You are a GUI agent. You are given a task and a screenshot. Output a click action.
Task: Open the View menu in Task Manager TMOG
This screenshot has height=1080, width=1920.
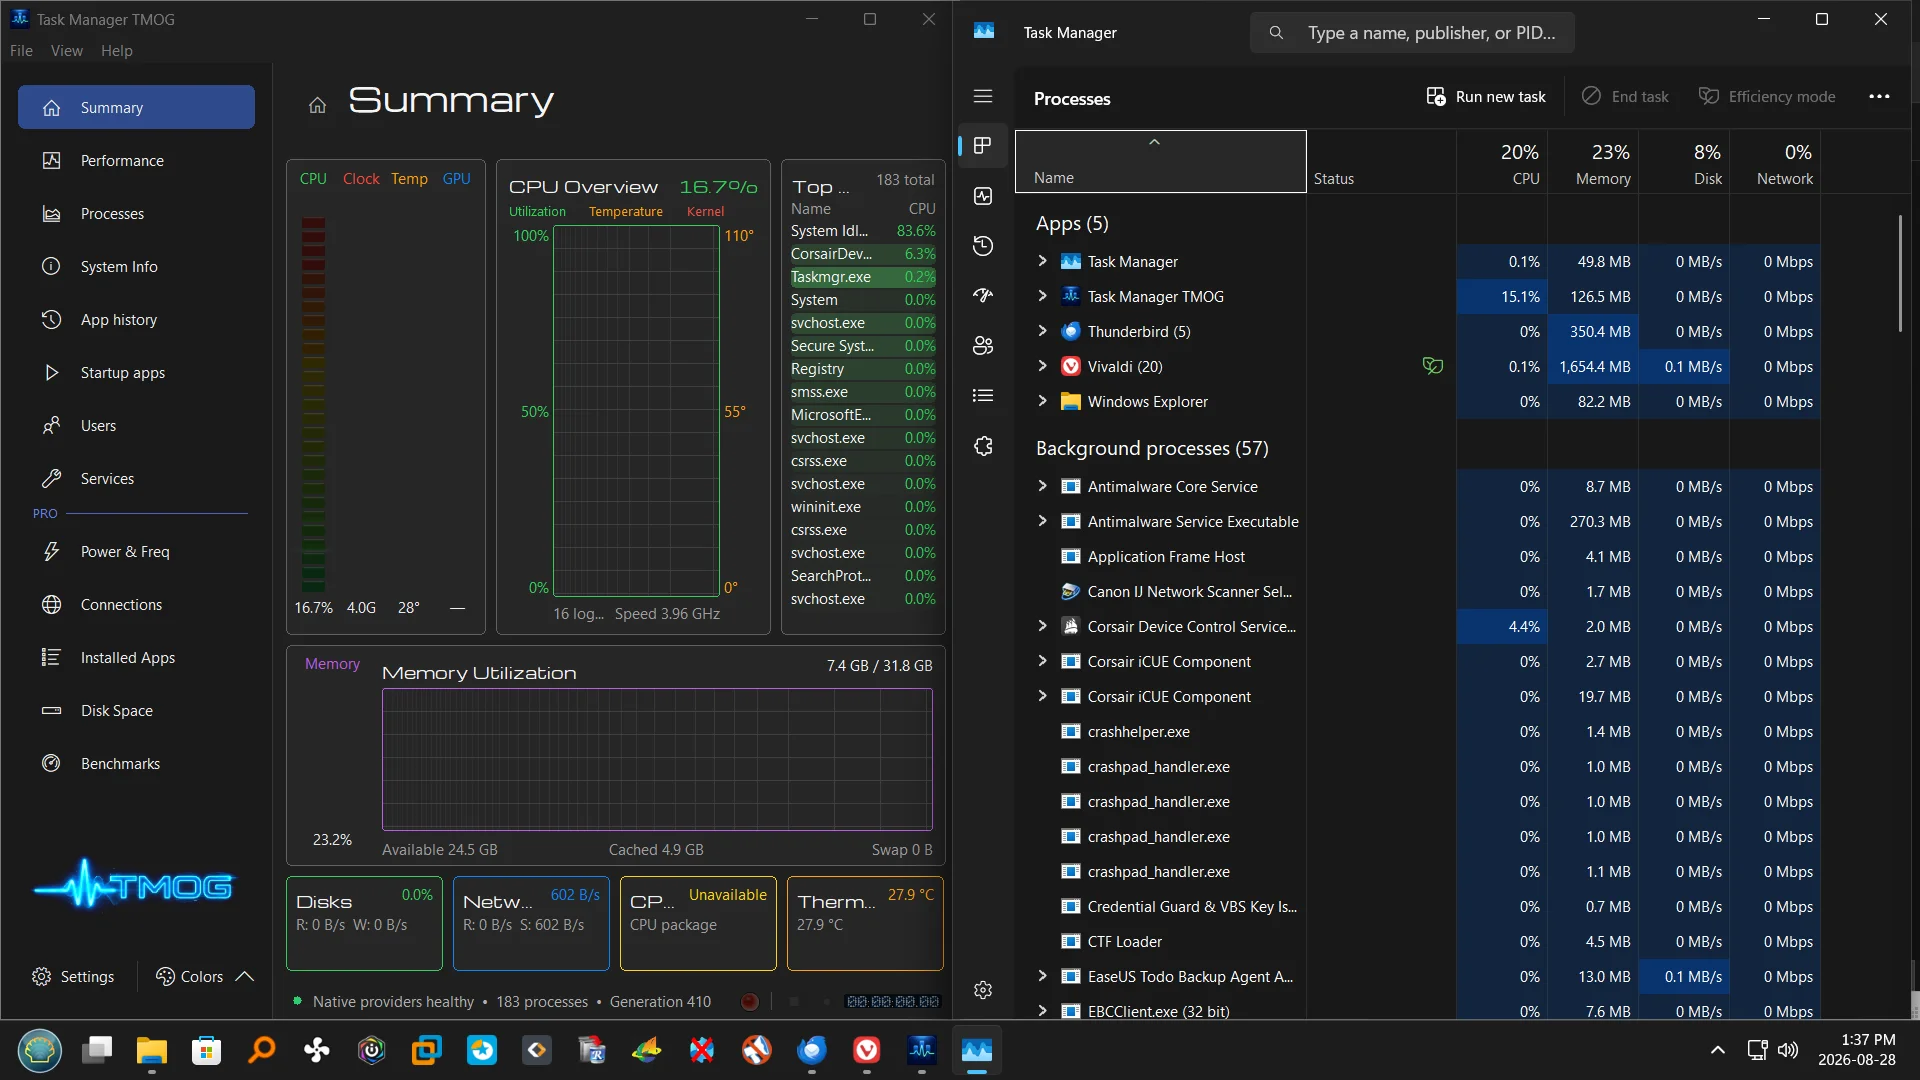(x=67, y=50)
